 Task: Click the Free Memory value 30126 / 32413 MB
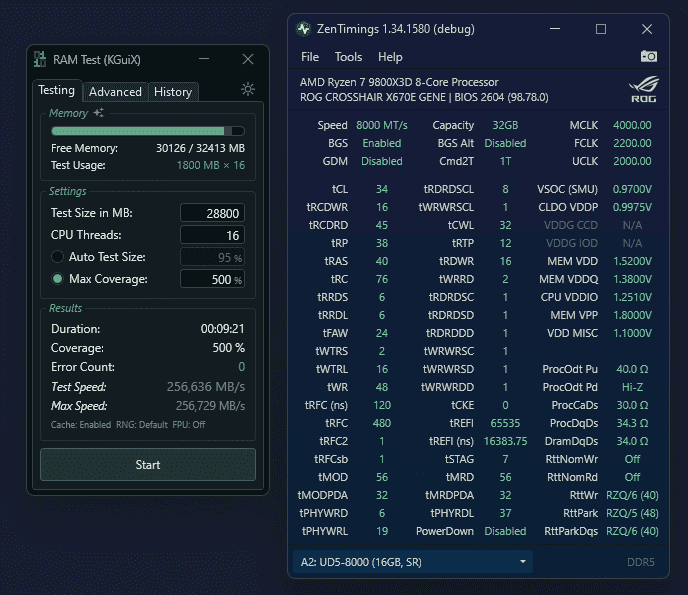click(201, 148)
